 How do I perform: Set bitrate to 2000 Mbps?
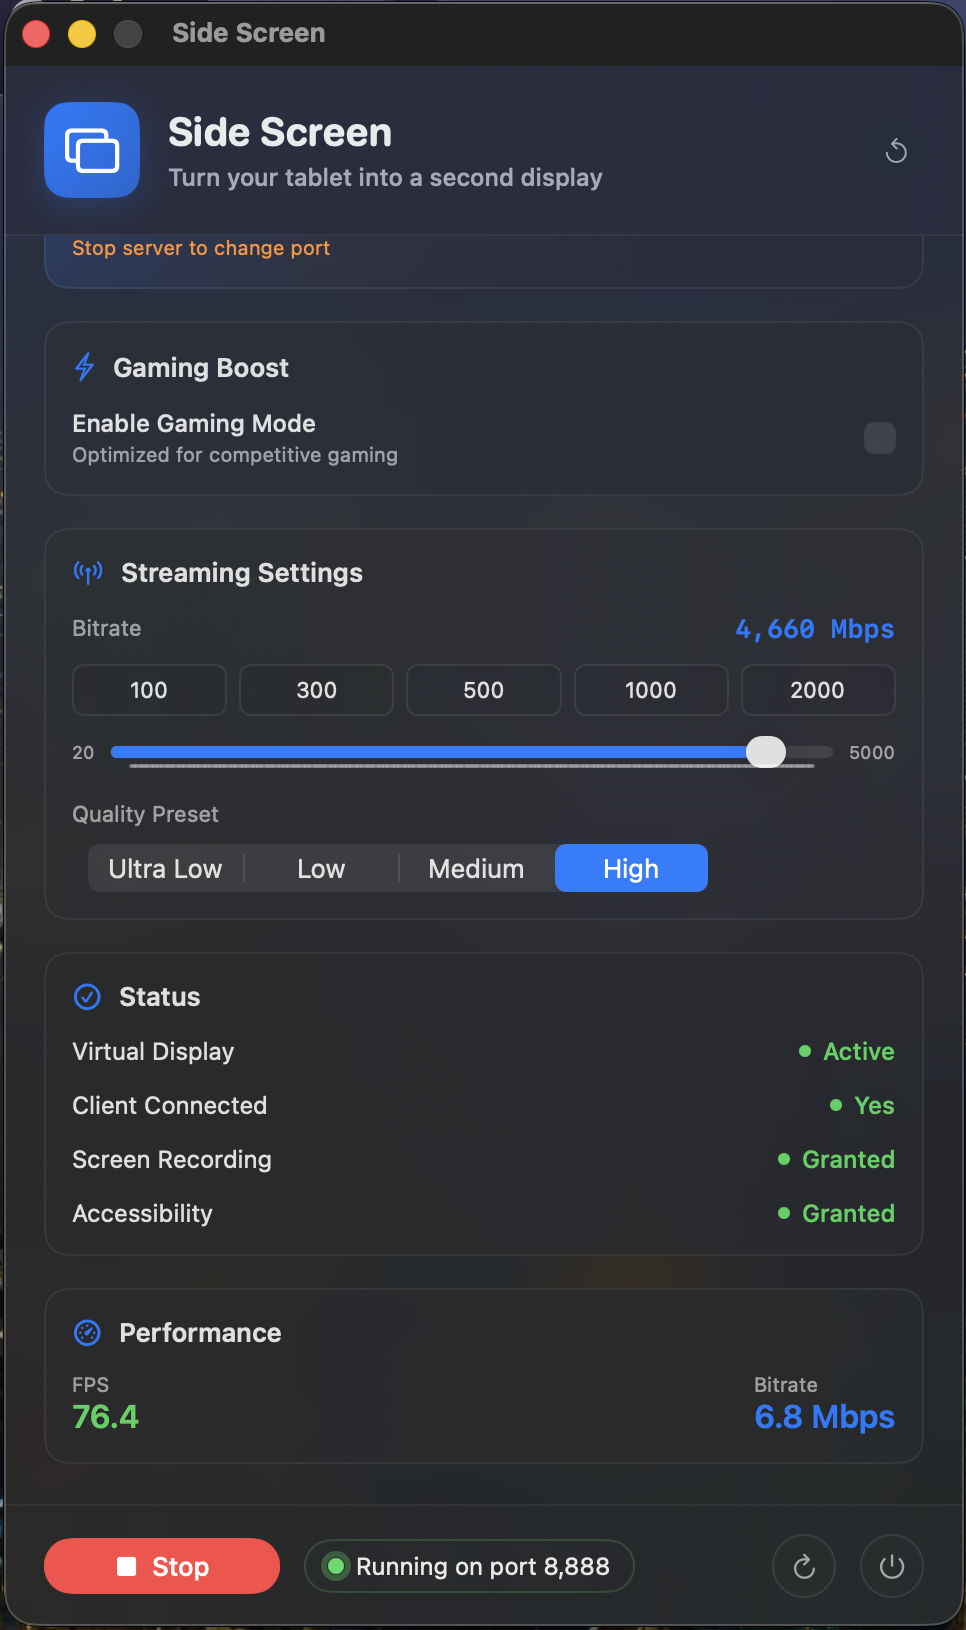coord(818,690)
